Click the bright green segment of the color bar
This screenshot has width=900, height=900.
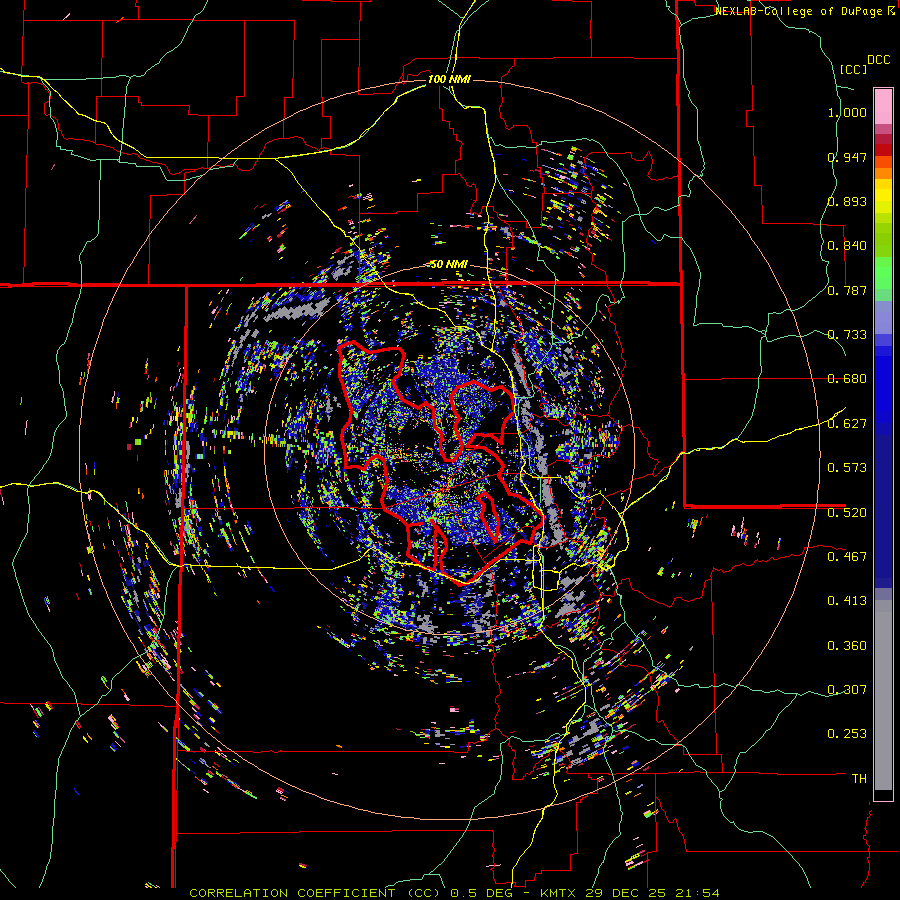883,273
